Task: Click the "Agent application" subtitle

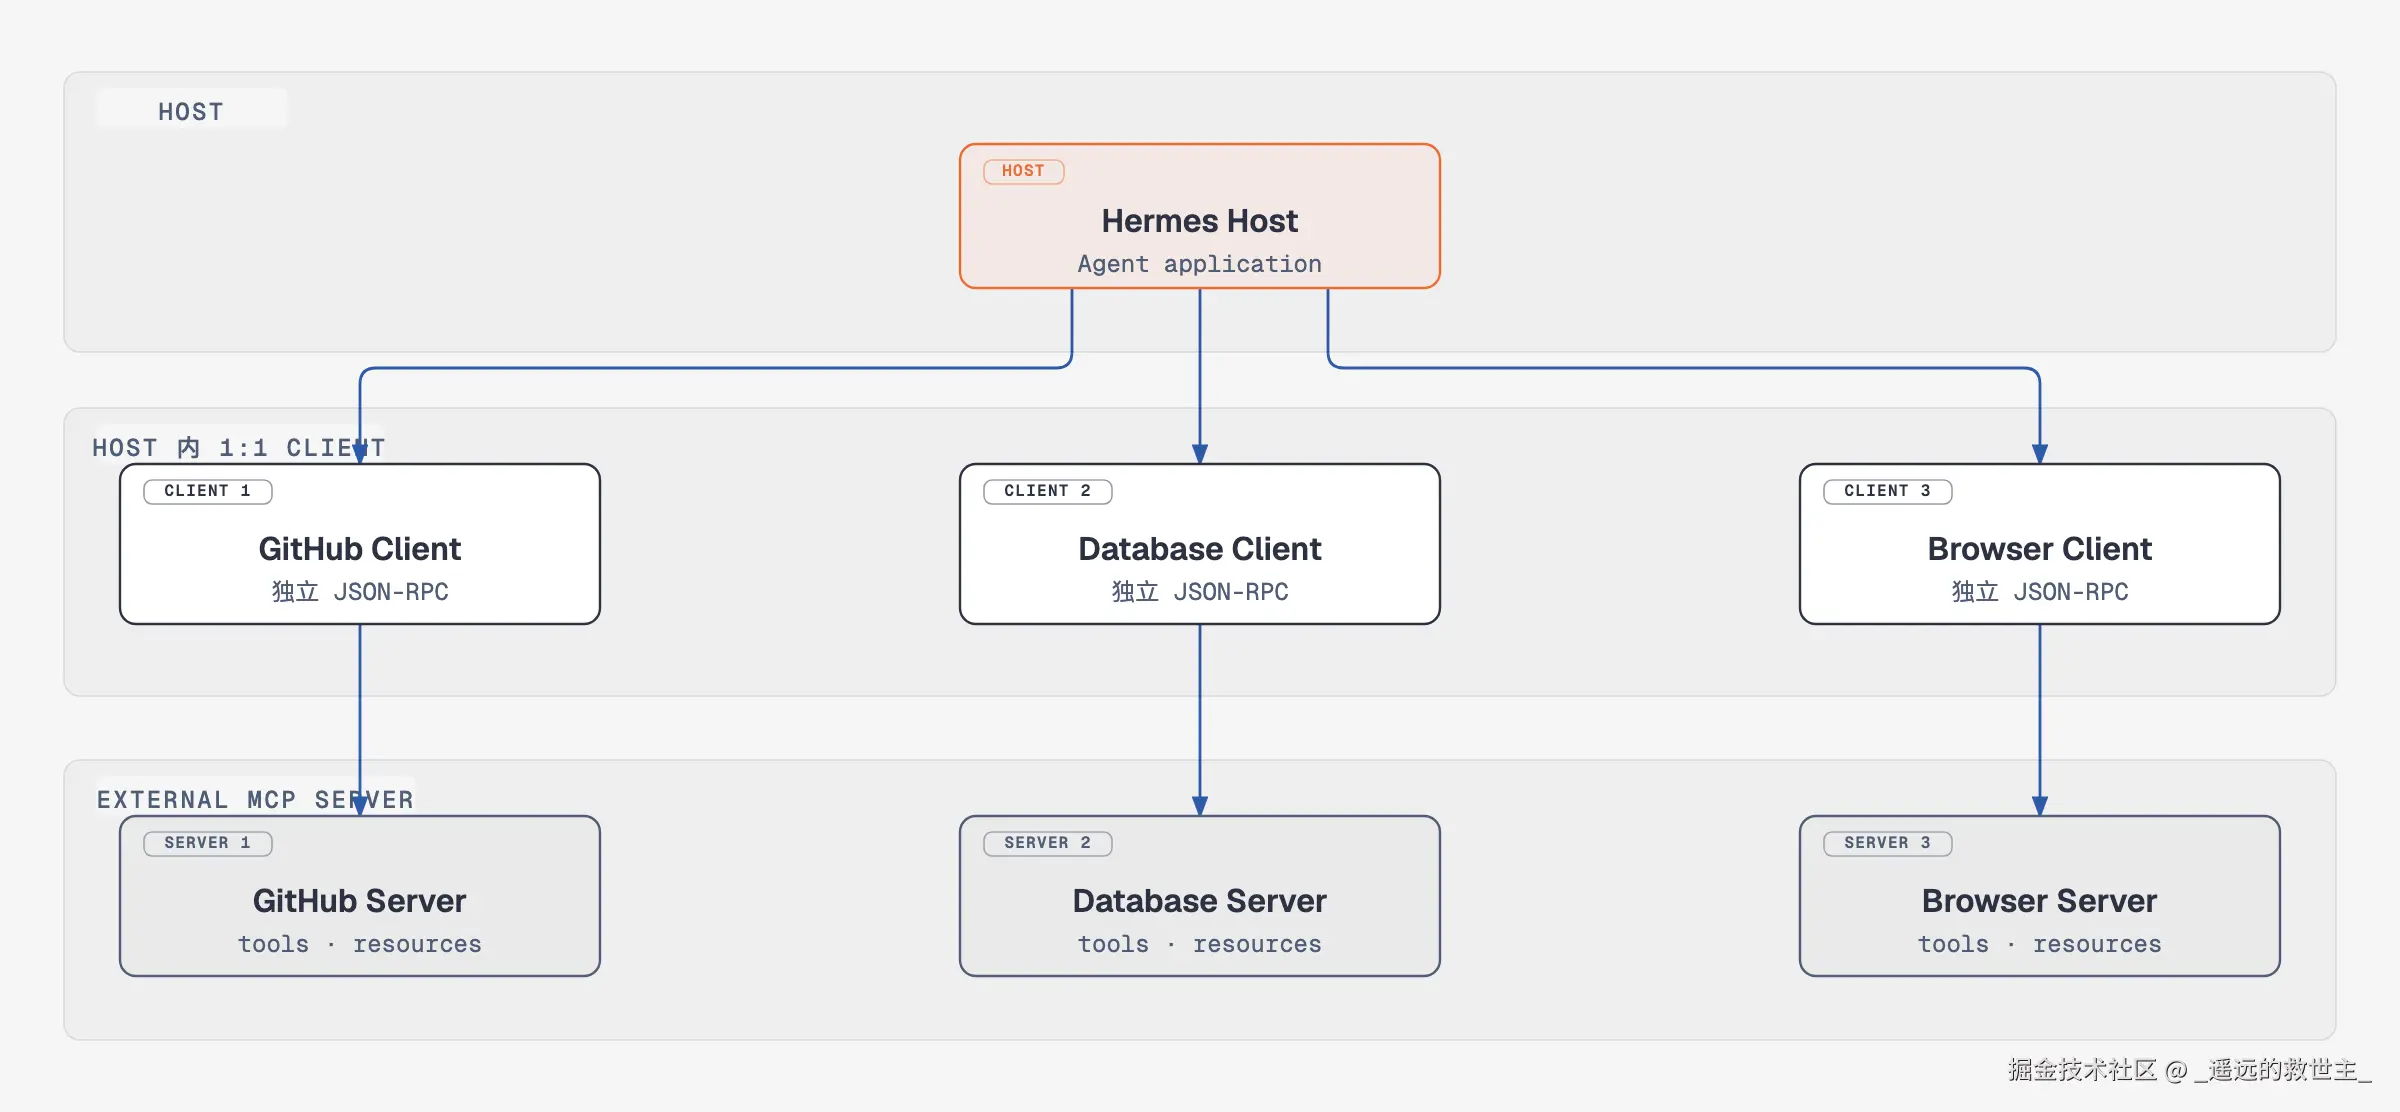Action: [1199, 264]
